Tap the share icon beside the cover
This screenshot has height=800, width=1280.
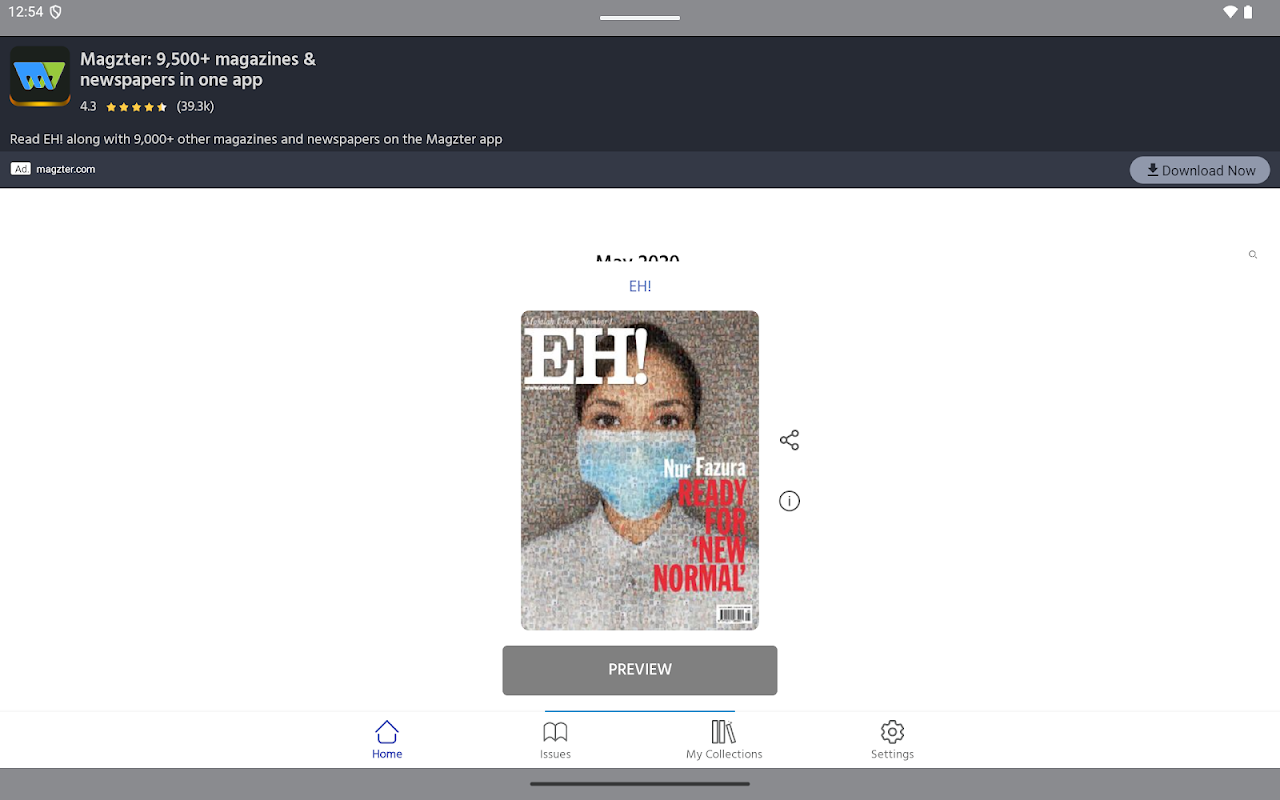point(789,440)
